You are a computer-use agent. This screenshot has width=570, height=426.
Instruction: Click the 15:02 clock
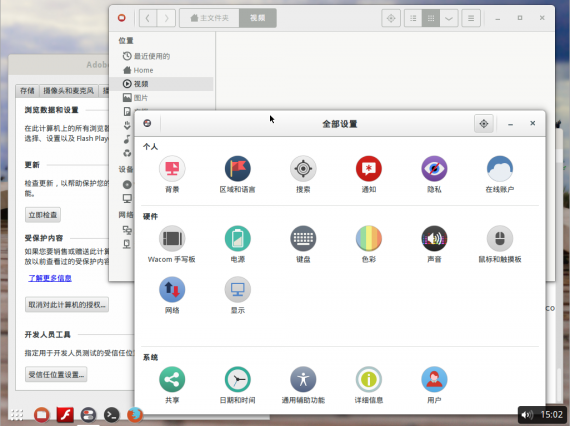pos(551,414)
